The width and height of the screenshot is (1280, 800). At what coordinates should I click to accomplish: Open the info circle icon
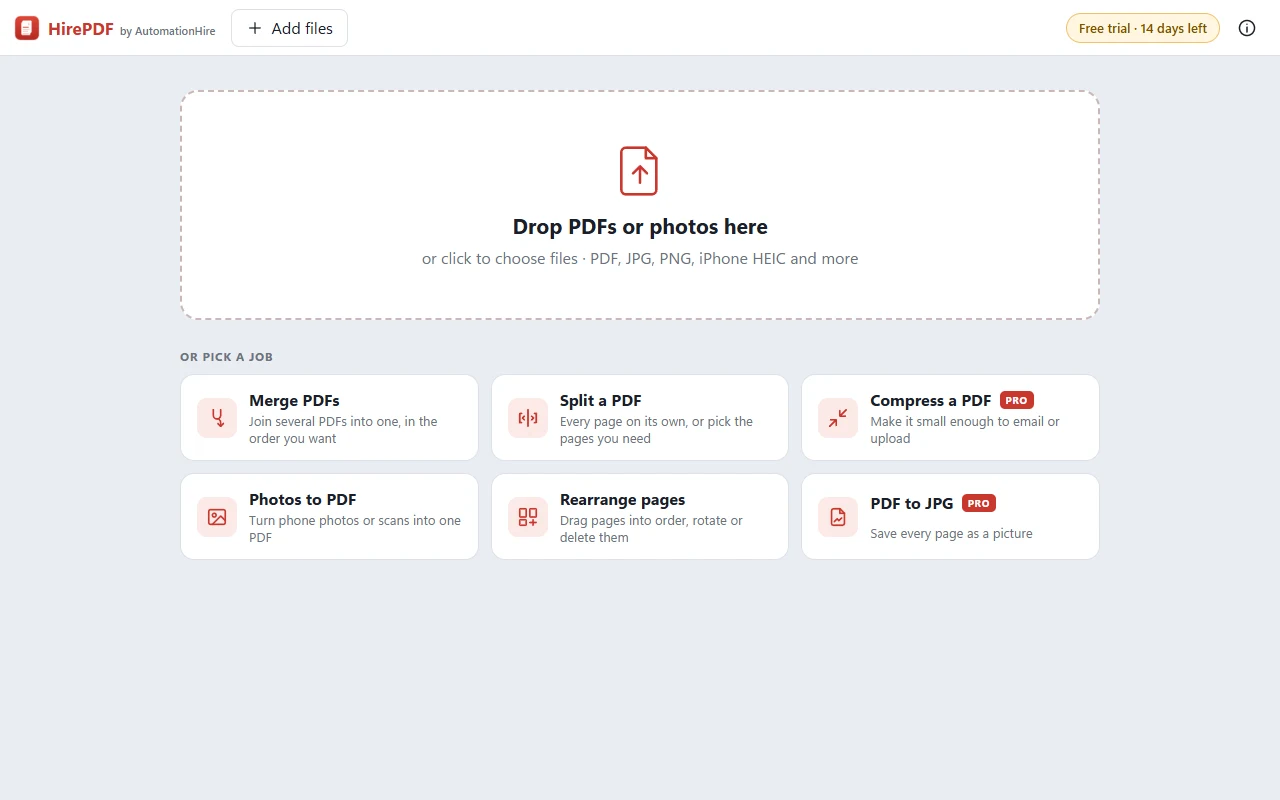coord(1247,28)
